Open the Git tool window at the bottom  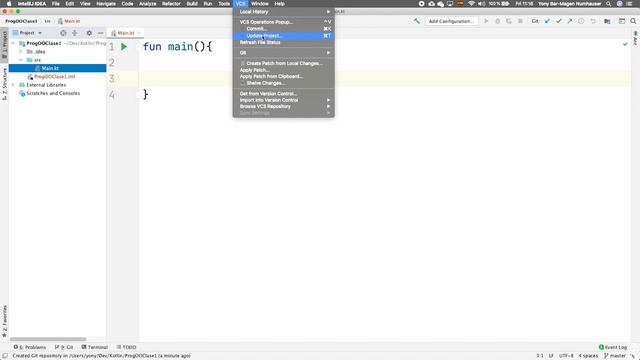click(64, 347)
